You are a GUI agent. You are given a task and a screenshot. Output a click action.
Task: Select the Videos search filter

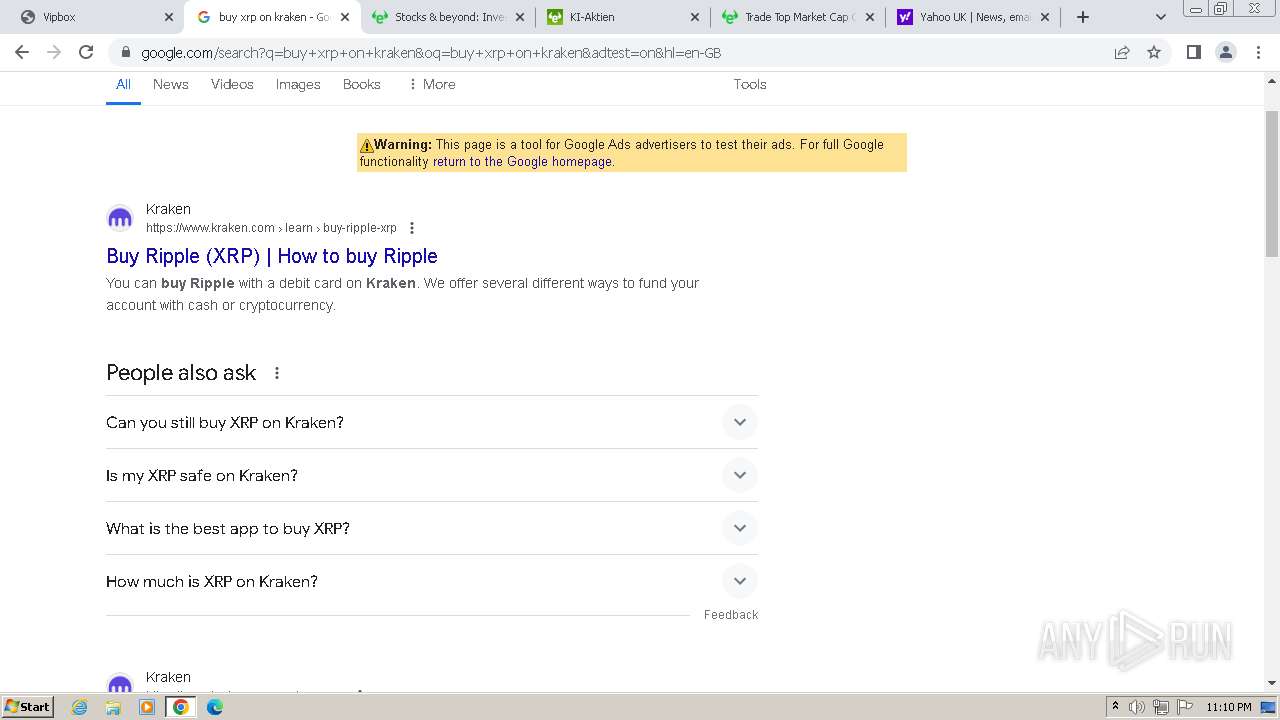tap(232, 84)
